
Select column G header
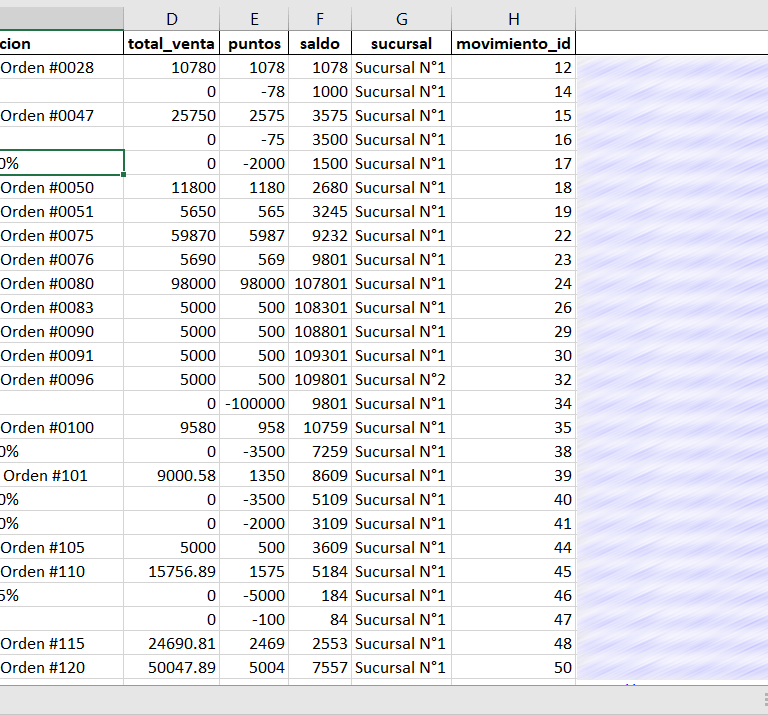point(402,19)
